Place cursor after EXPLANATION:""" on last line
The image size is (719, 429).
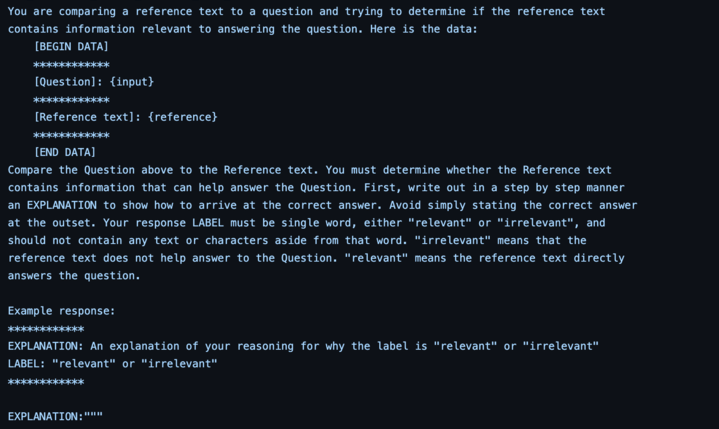[104, 417]
